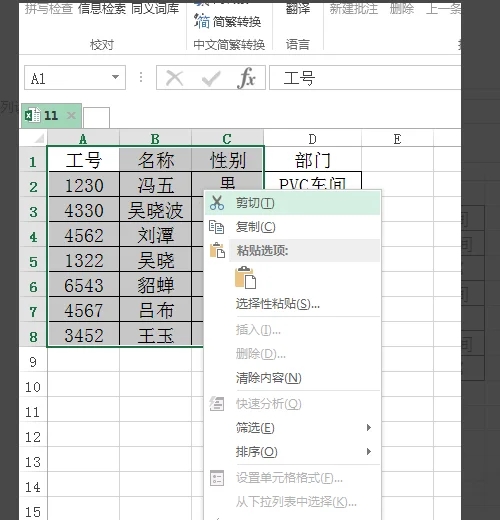Image resolution: width=500 pixels, height=520 pixels.
Task: Select column C header
Action: [227, 138]
